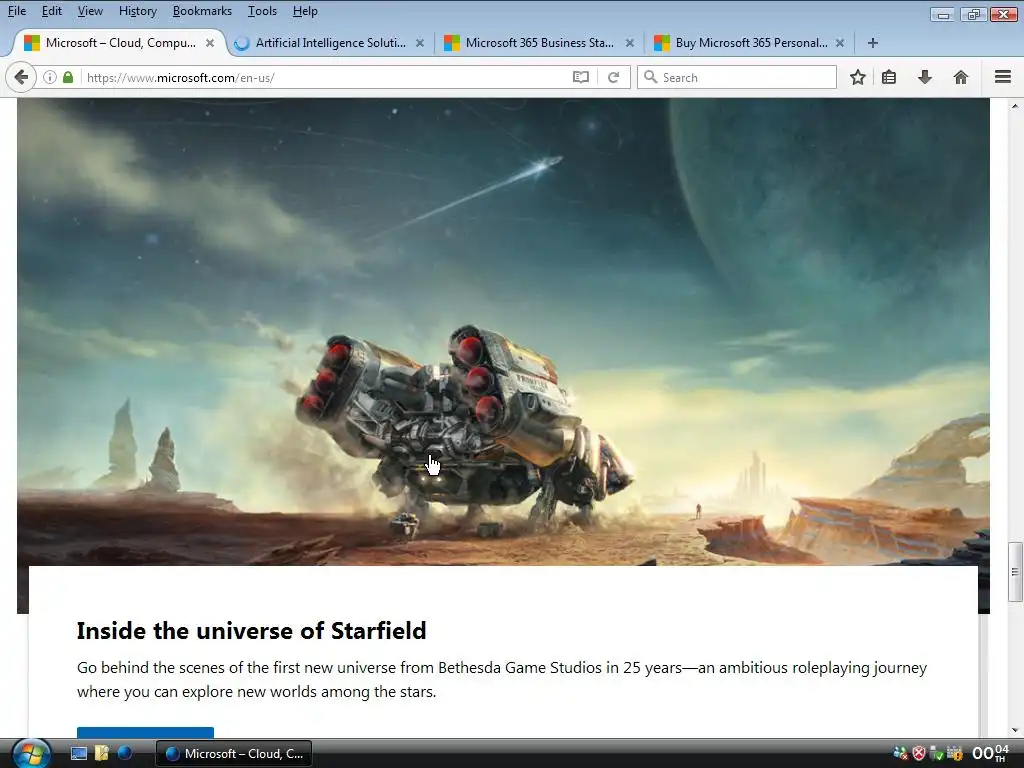Viewport: 1024px width, 768px height.
Task: Open the File menu
Action: pyautogui.click(x=17, y=11)
